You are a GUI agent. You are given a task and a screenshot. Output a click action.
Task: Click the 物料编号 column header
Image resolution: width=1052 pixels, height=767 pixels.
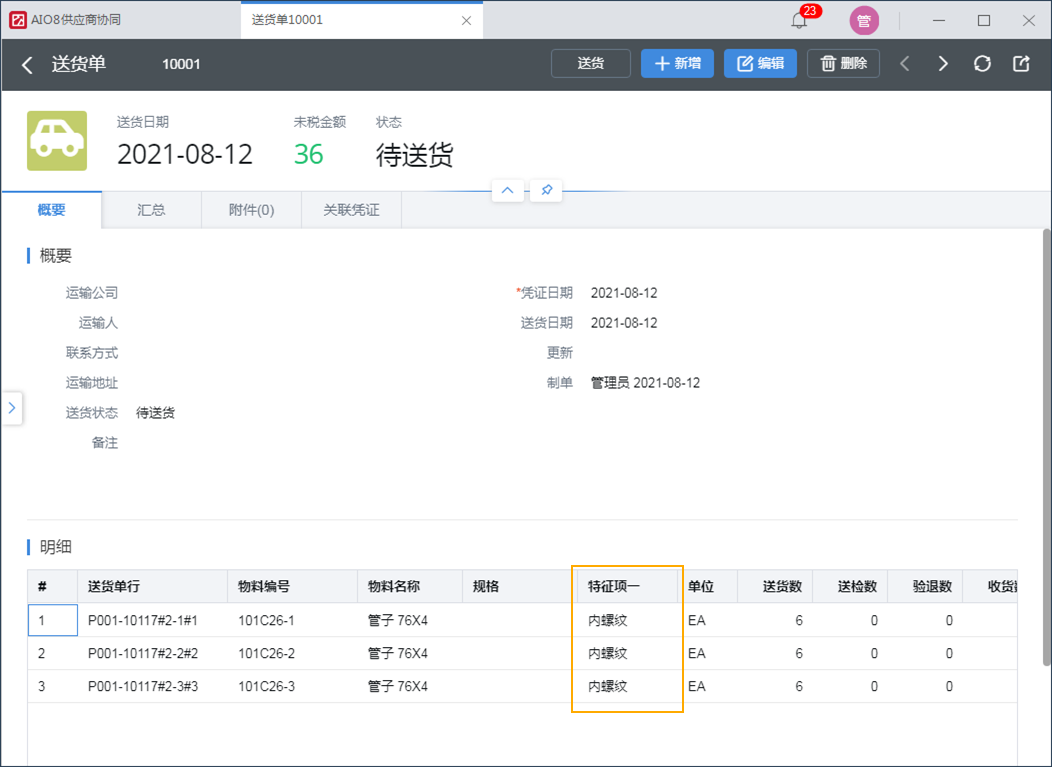(x=292, y=586)
